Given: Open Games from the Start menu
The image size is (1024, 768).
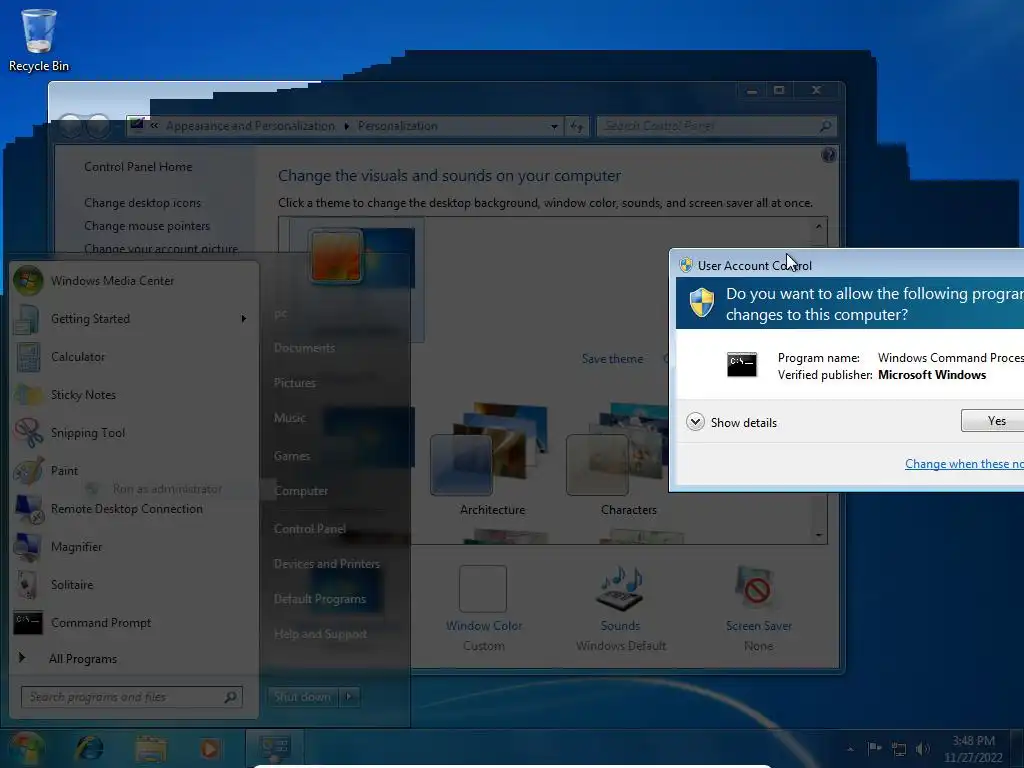Looking at the screenshot, I should (292, 456).
